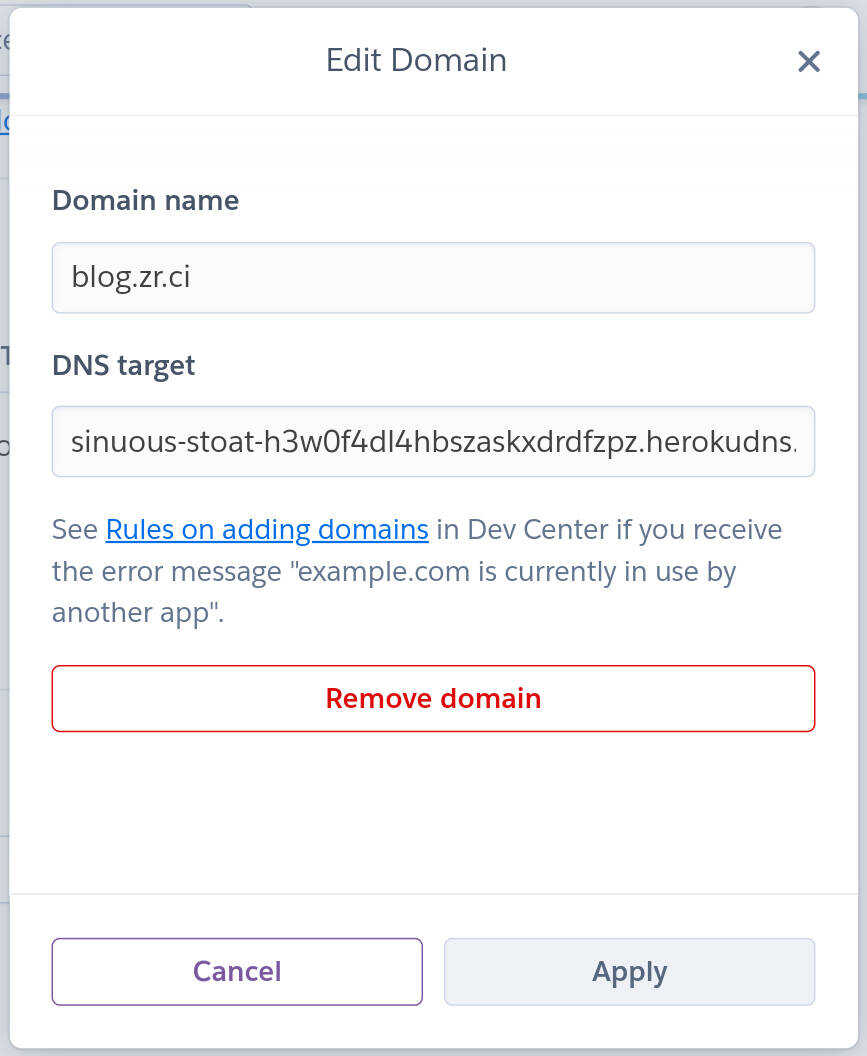The height and width of the screenshot is (1056, 867).
Task: Click the "another app" text in help note
Action: [135, 613]
